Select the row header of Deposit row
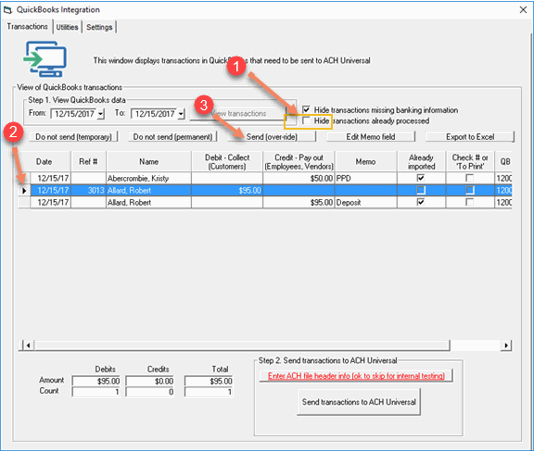534x451 pixels. click(24, 203)
